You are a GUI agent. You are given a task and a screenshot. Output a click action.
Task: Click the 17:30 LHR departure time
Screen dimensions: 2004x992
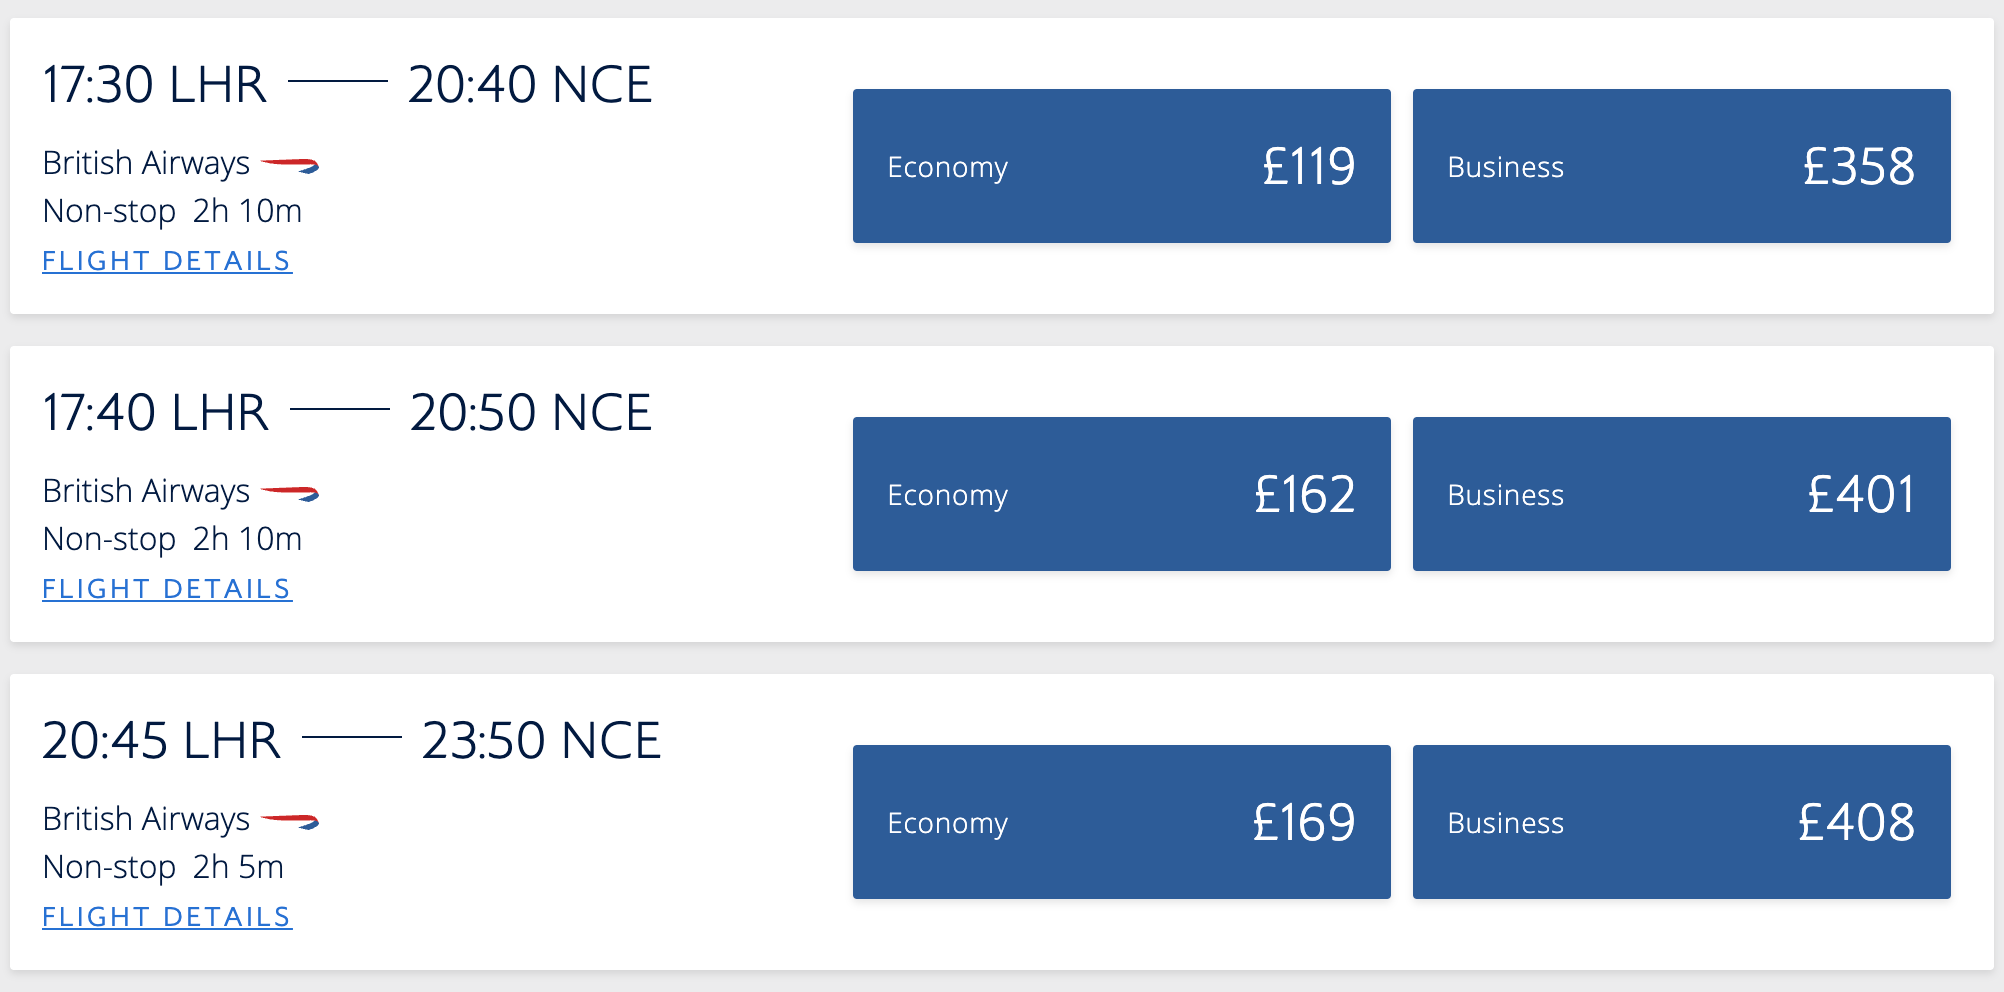coord(155,84)
